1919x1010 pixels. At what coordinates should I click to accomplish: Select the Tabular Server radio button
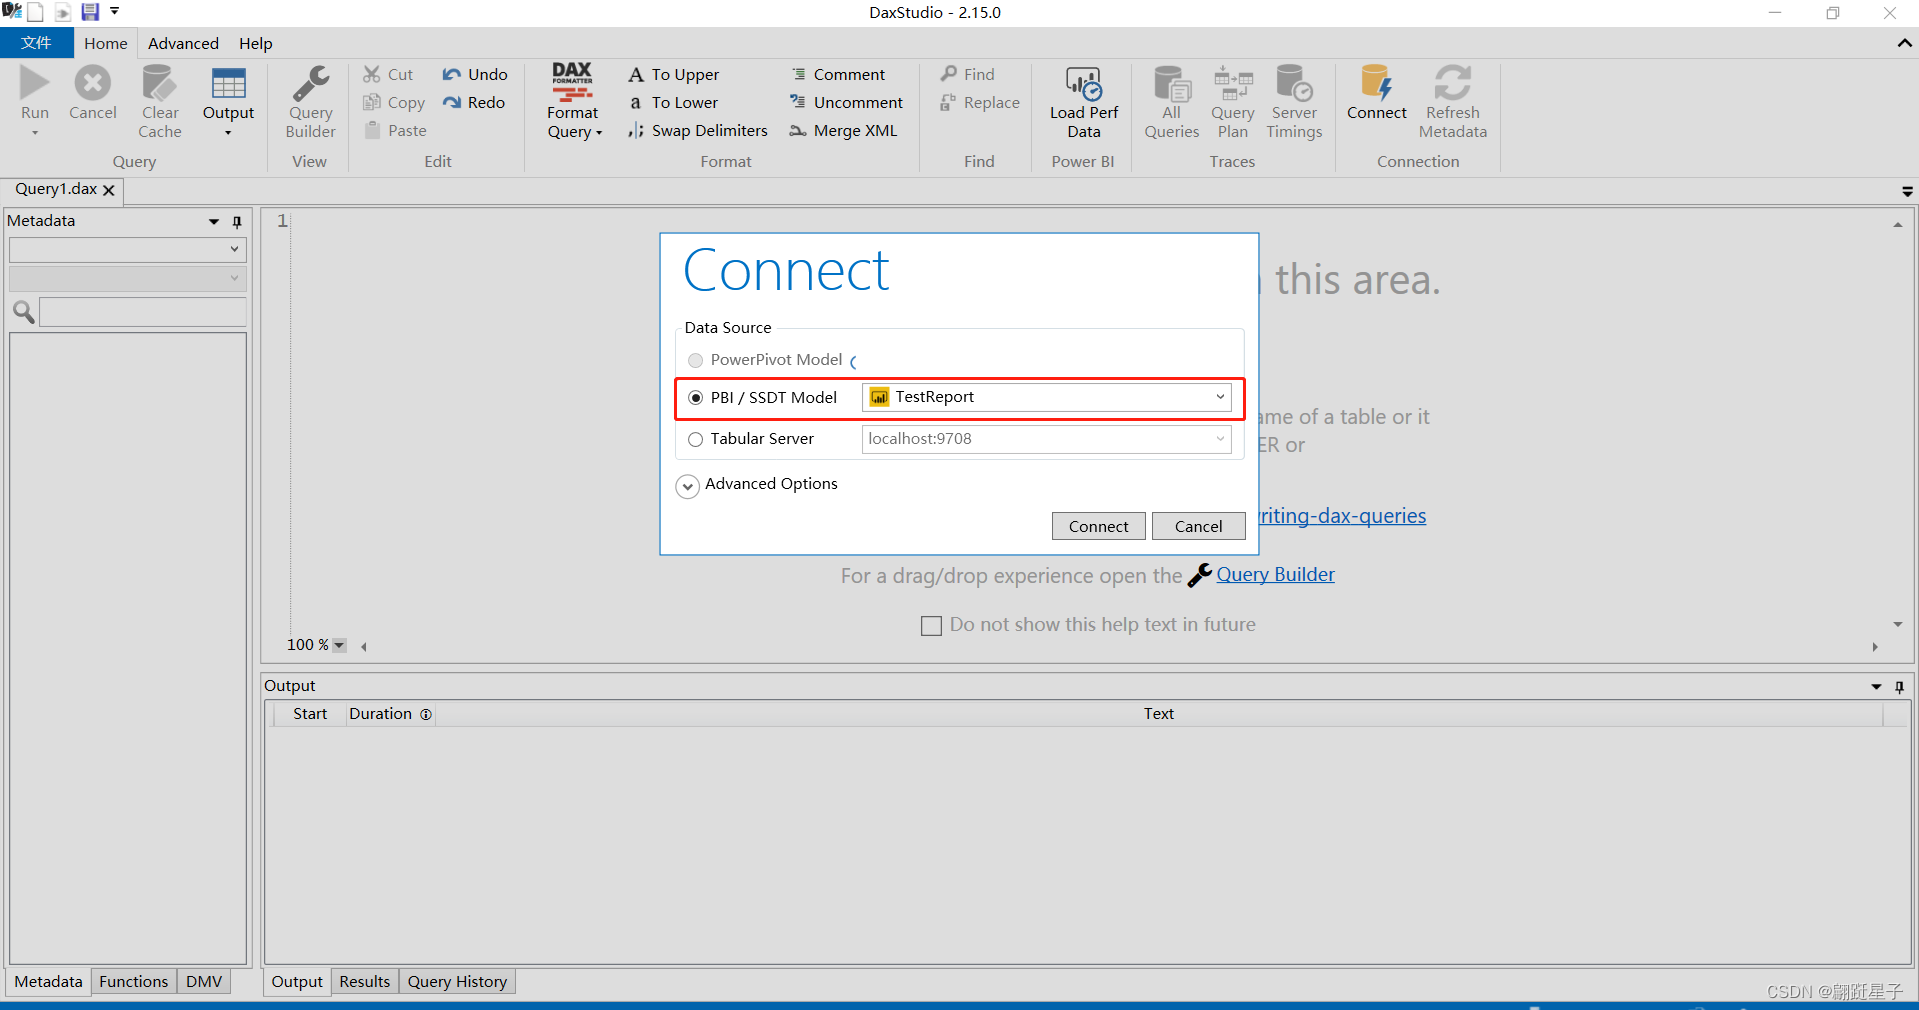point(695,439)
